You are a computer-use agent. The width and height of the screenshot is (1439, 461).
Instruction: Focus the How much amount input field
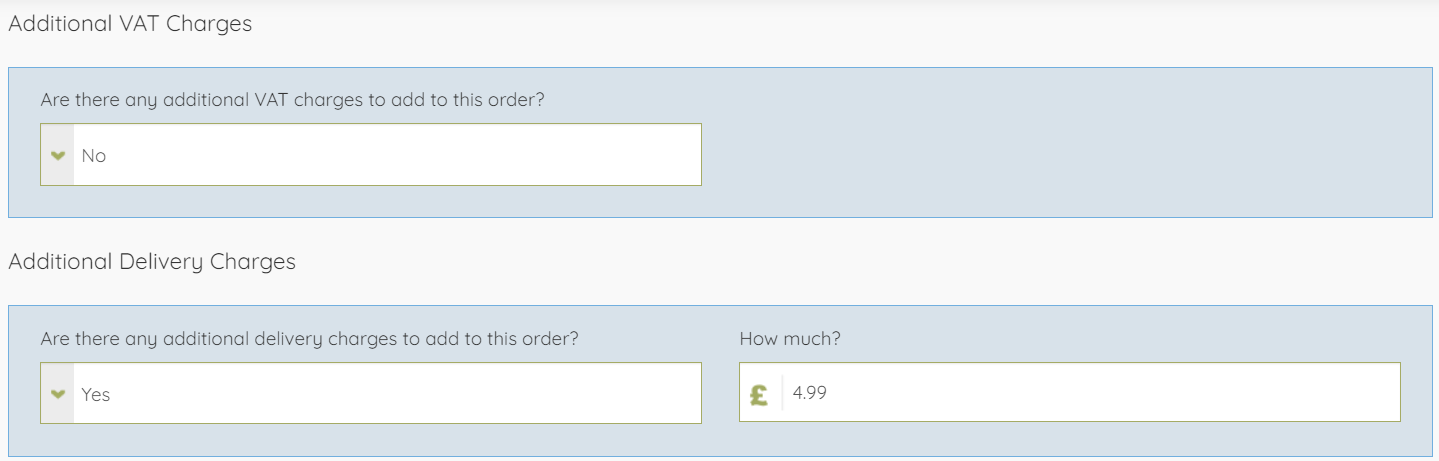[x=1090, y=393]
